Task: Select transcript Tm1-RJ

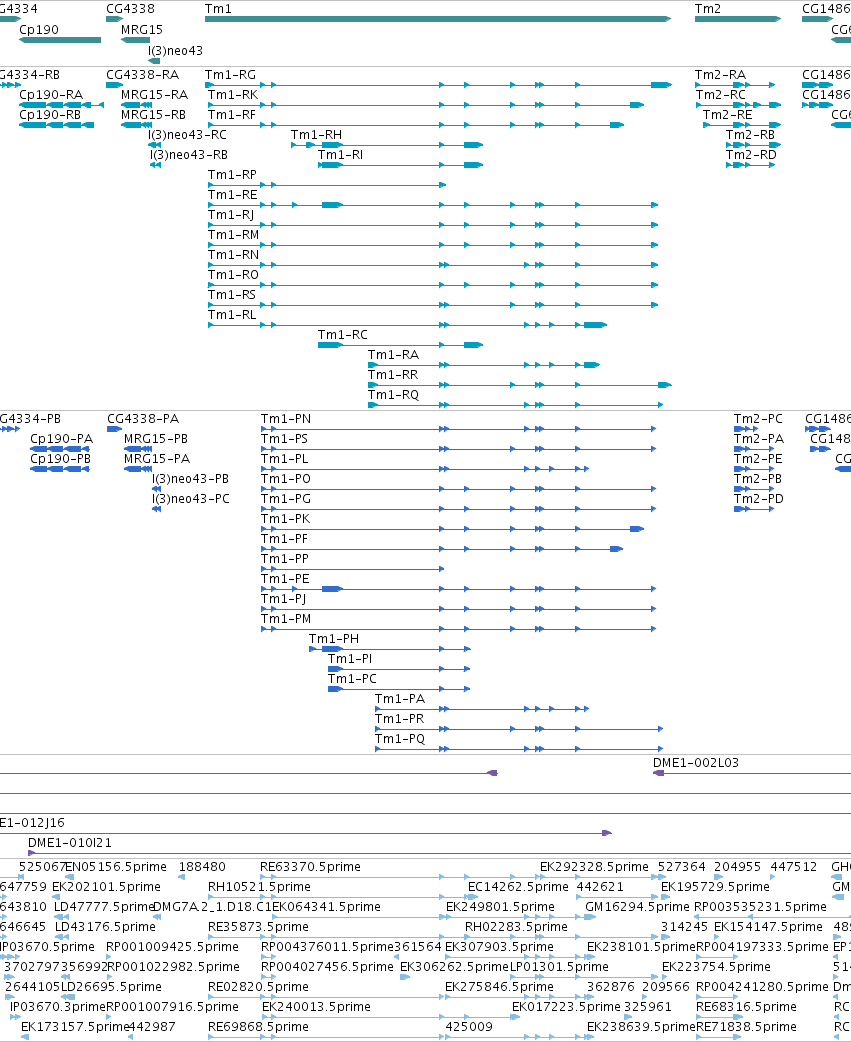Action: (x=433, y=225)
